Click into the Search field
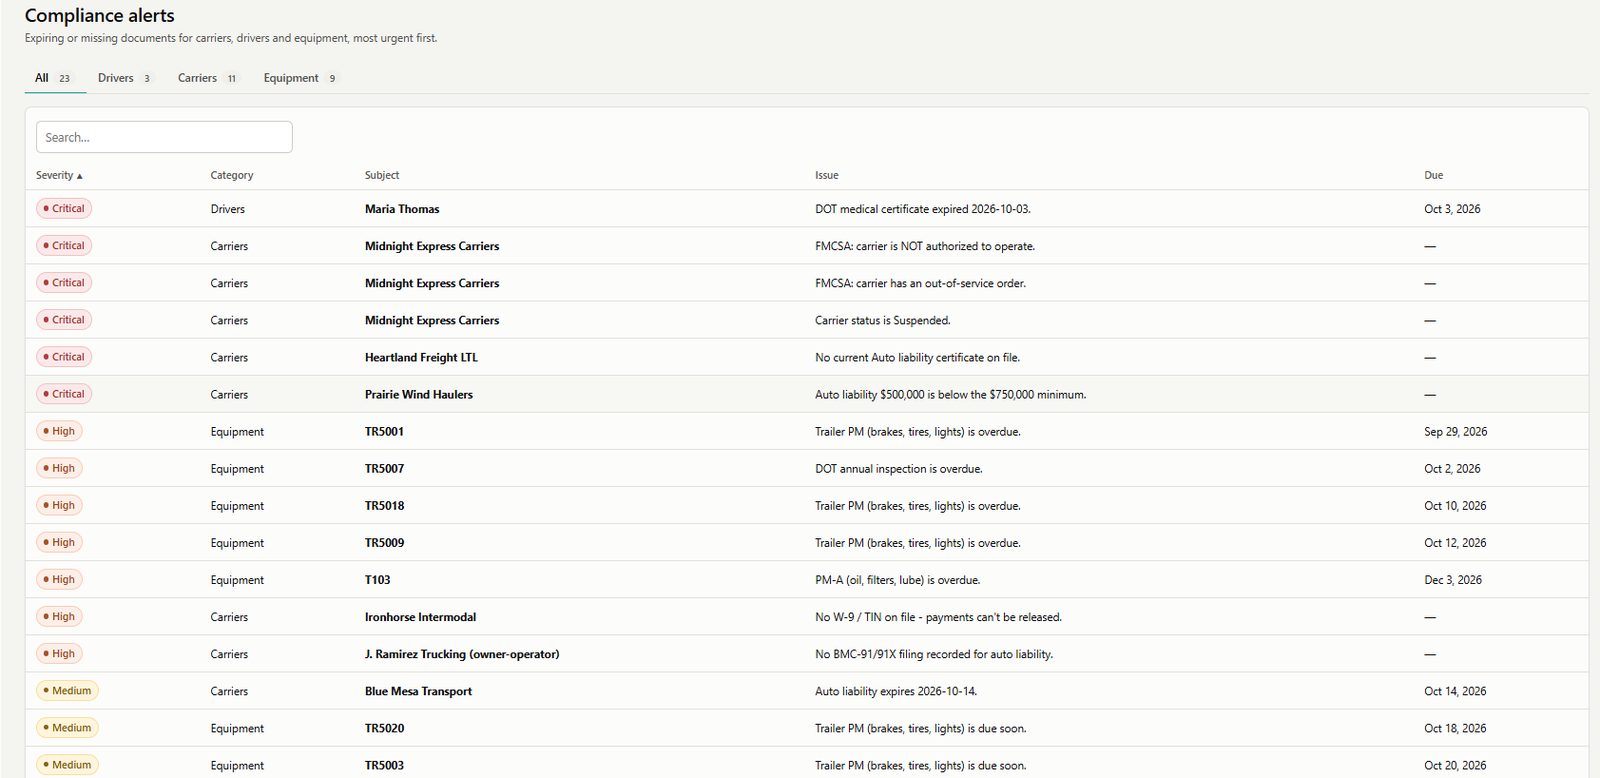The height and width of the screenshot is (778, 1600). click(164, 137)
